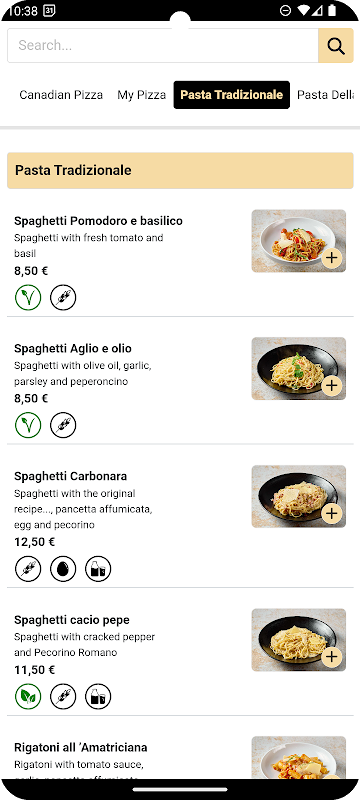
Task: Tap milk allergen icon under Spaghetti Carbonara
Action: (x=98, y=569)
